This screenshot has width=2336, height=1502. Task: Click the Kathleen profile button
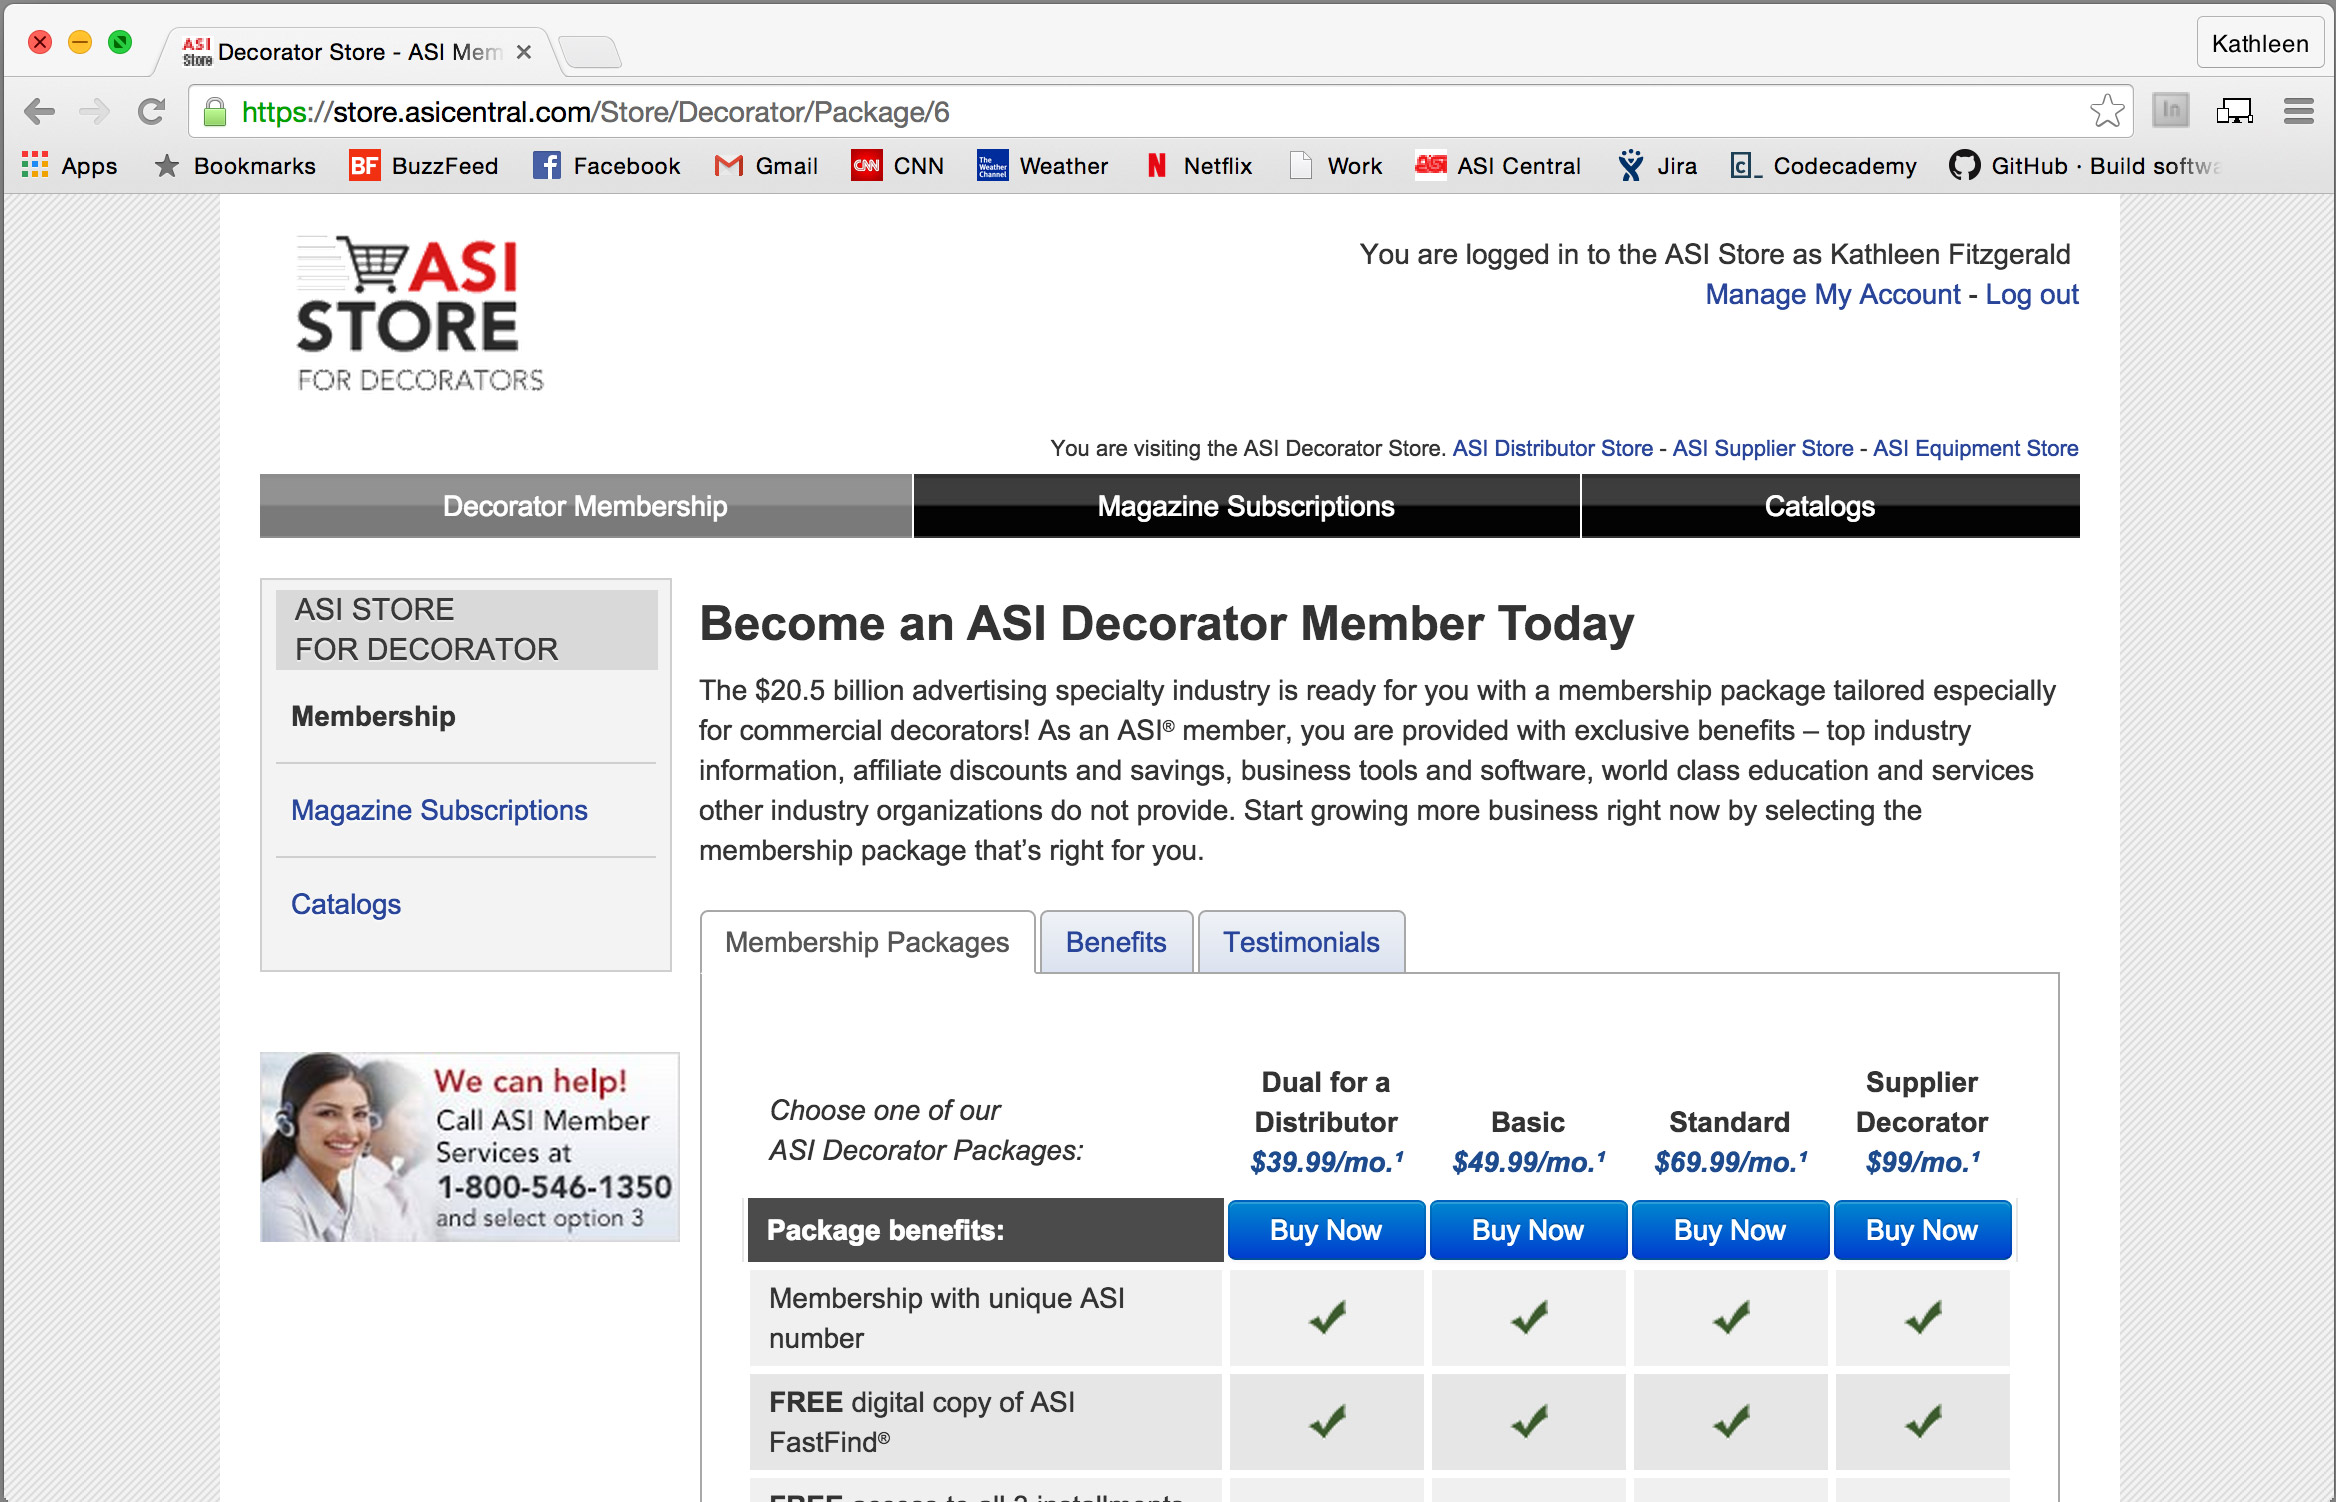click(x=2259, y=43)
